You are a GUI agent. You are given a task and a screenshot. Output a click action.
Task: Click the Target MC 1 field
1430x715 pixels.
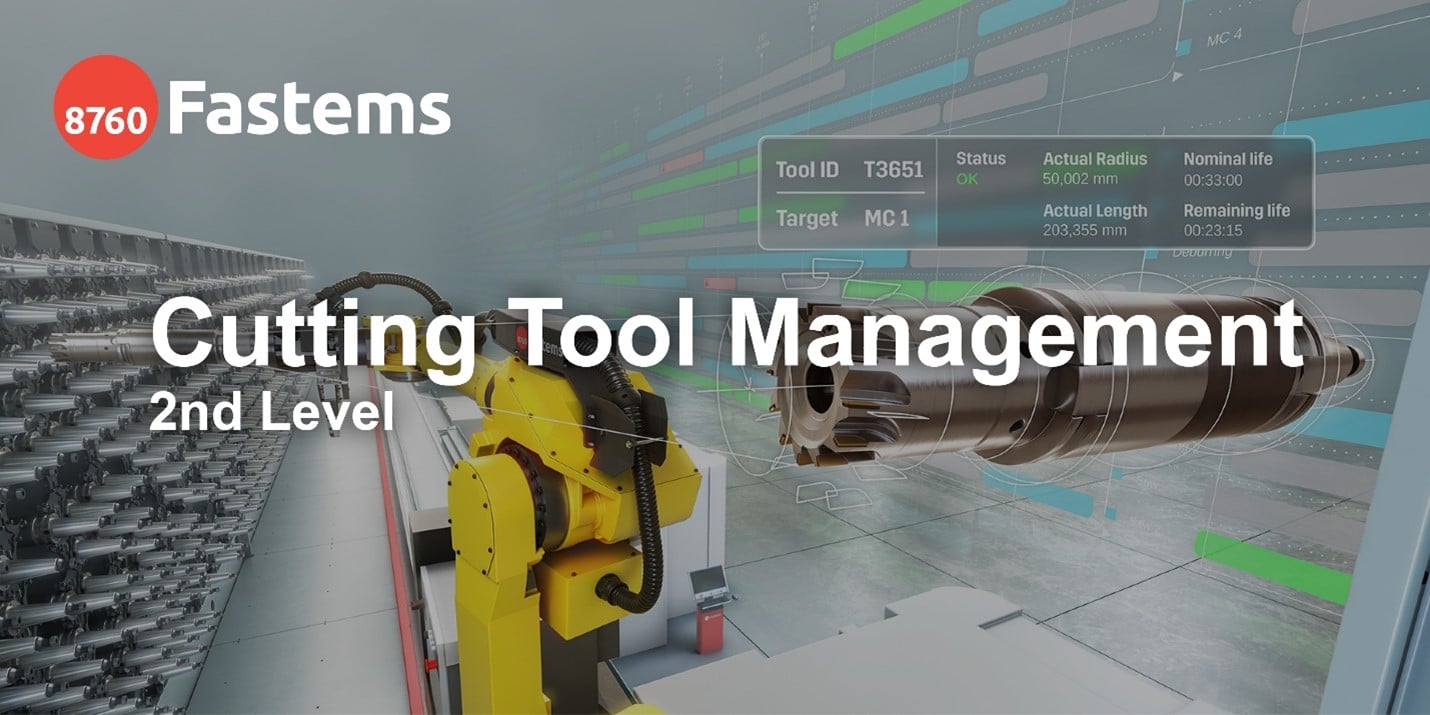(x=886, y=218)
